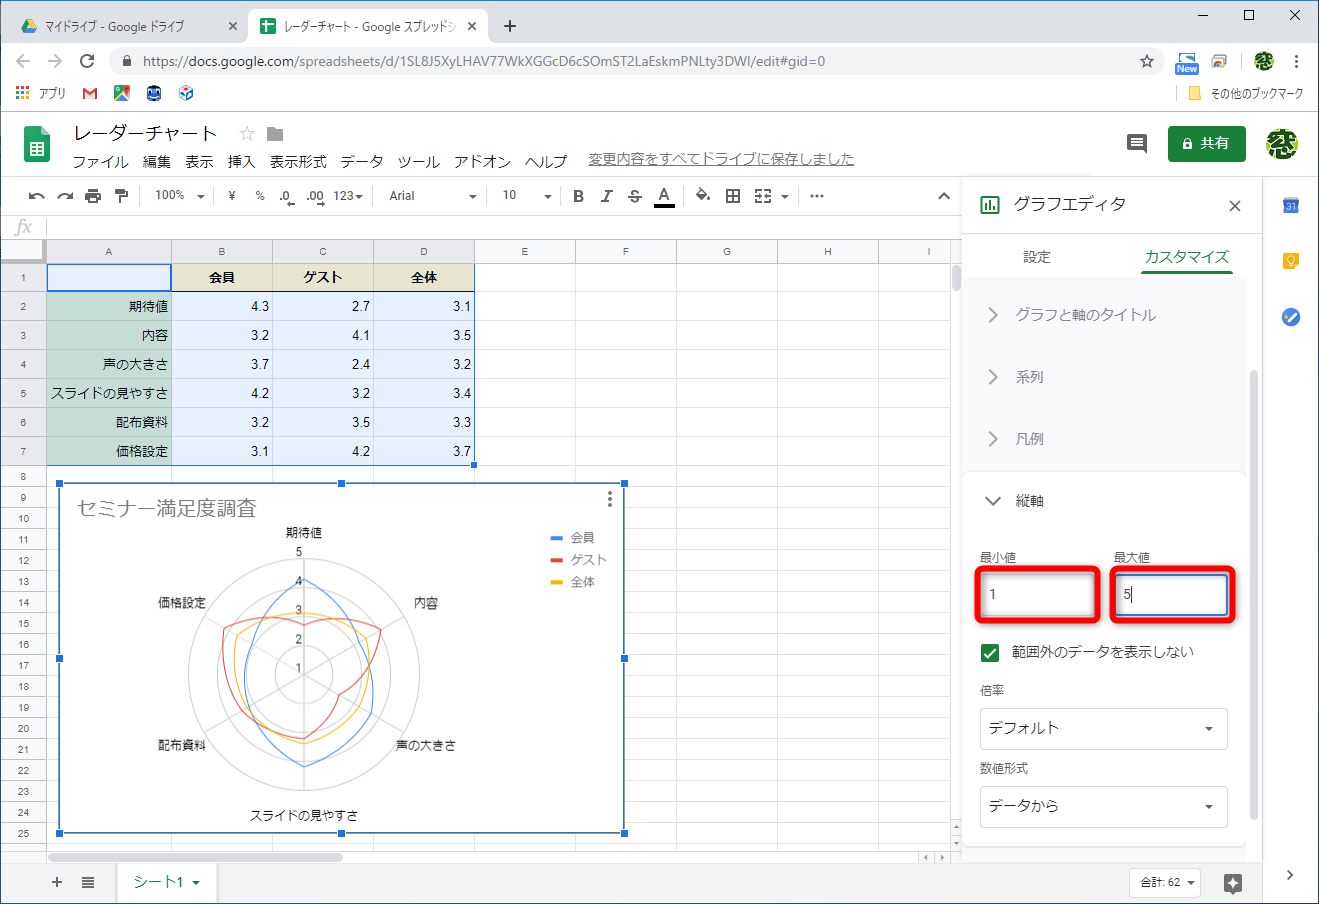Redo the action in Sheets toolbar
Image resolution: width=1319 pixels, height=904 pixels.
pyautogui.click(x=65, y=196)
